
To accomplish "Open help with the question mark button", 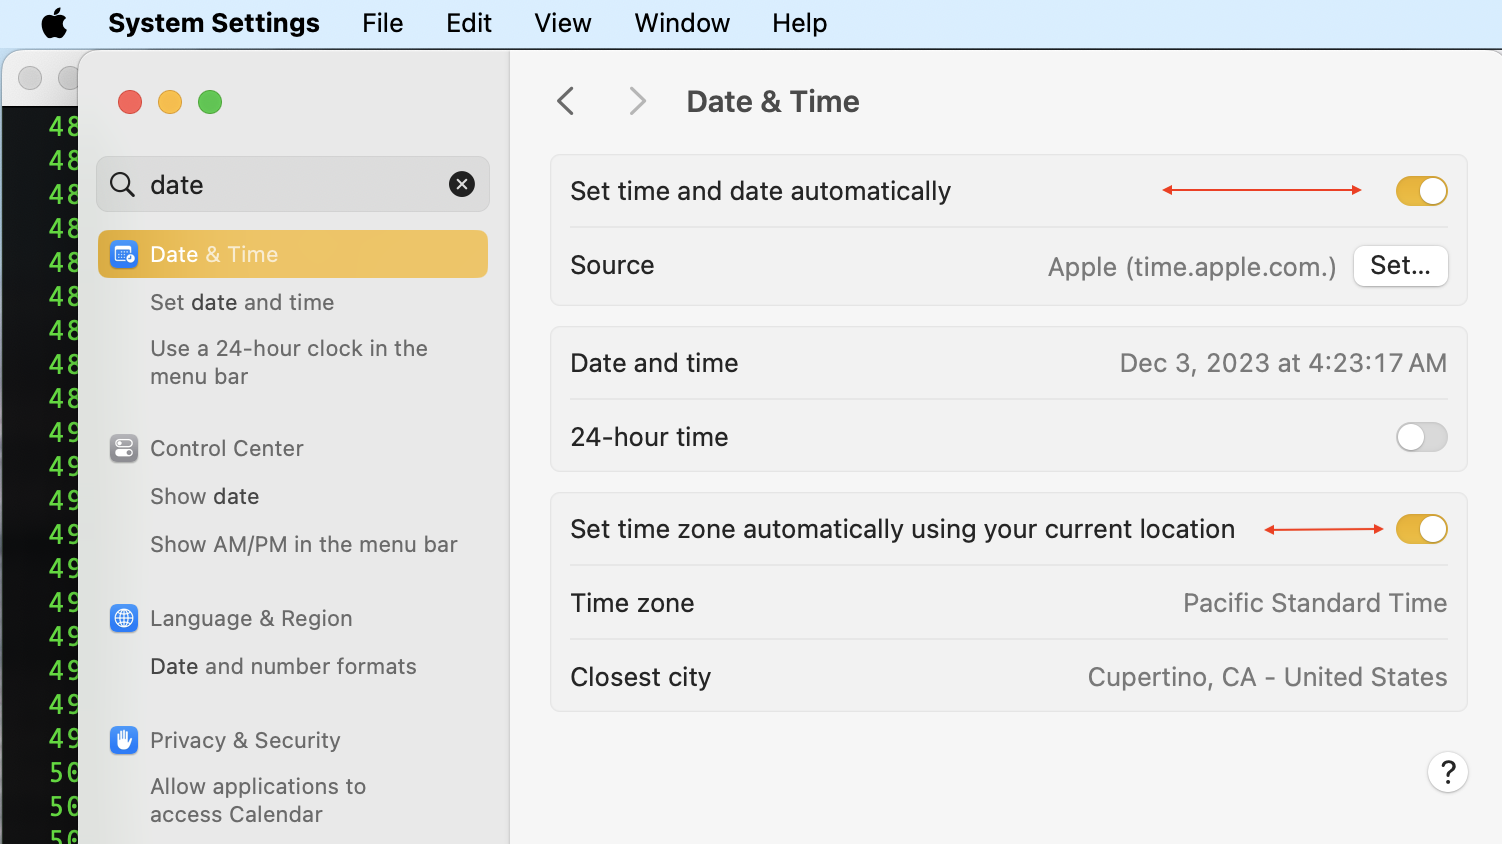I will [x=1447, y=772].
